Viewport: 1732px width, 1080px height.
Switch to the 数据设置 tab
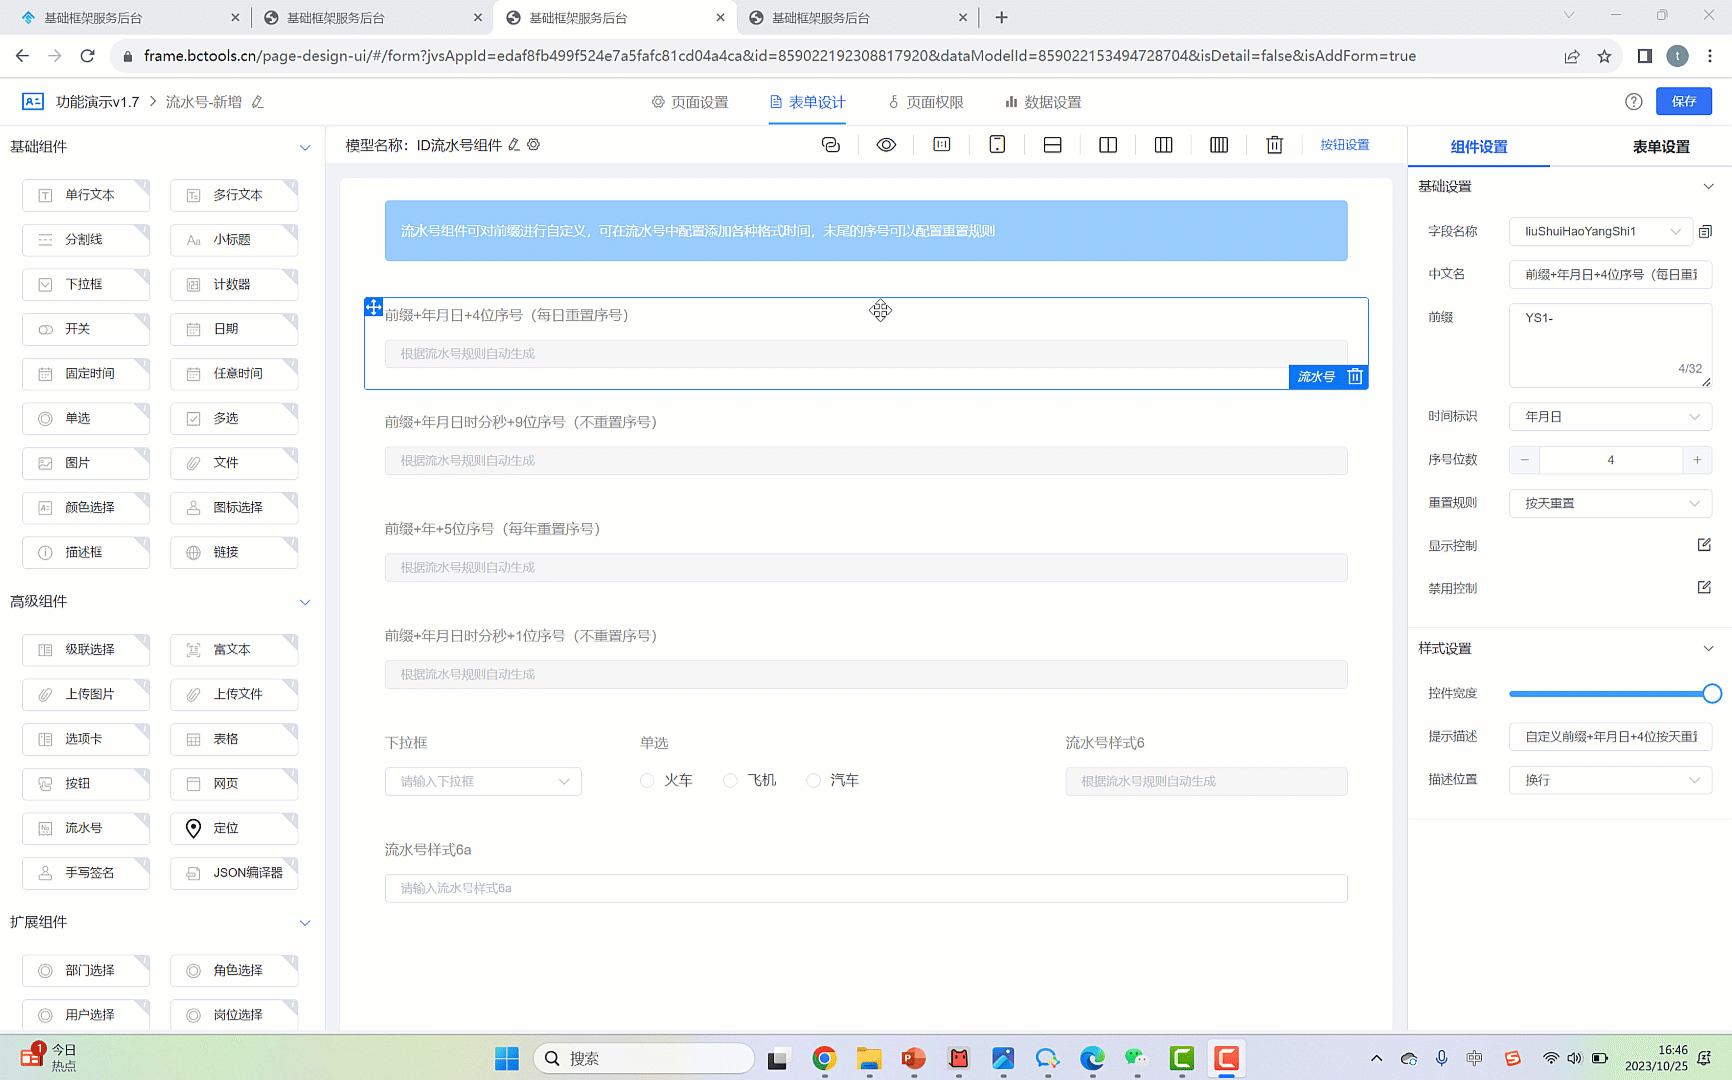click(x=1043, y=102)
